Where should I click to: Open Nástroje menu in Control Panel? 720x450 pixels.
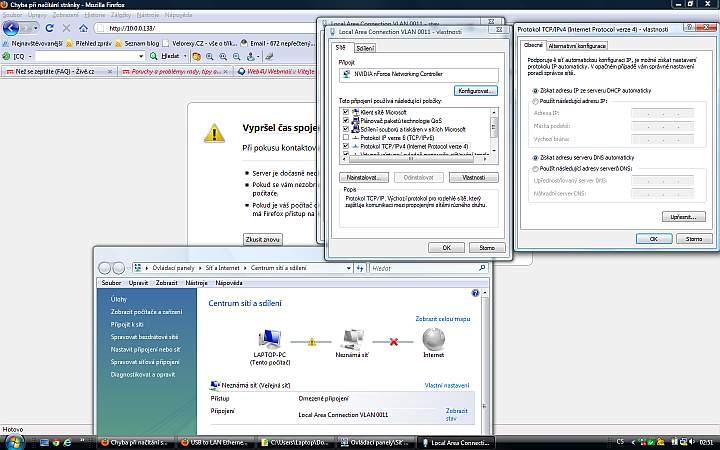197,283
